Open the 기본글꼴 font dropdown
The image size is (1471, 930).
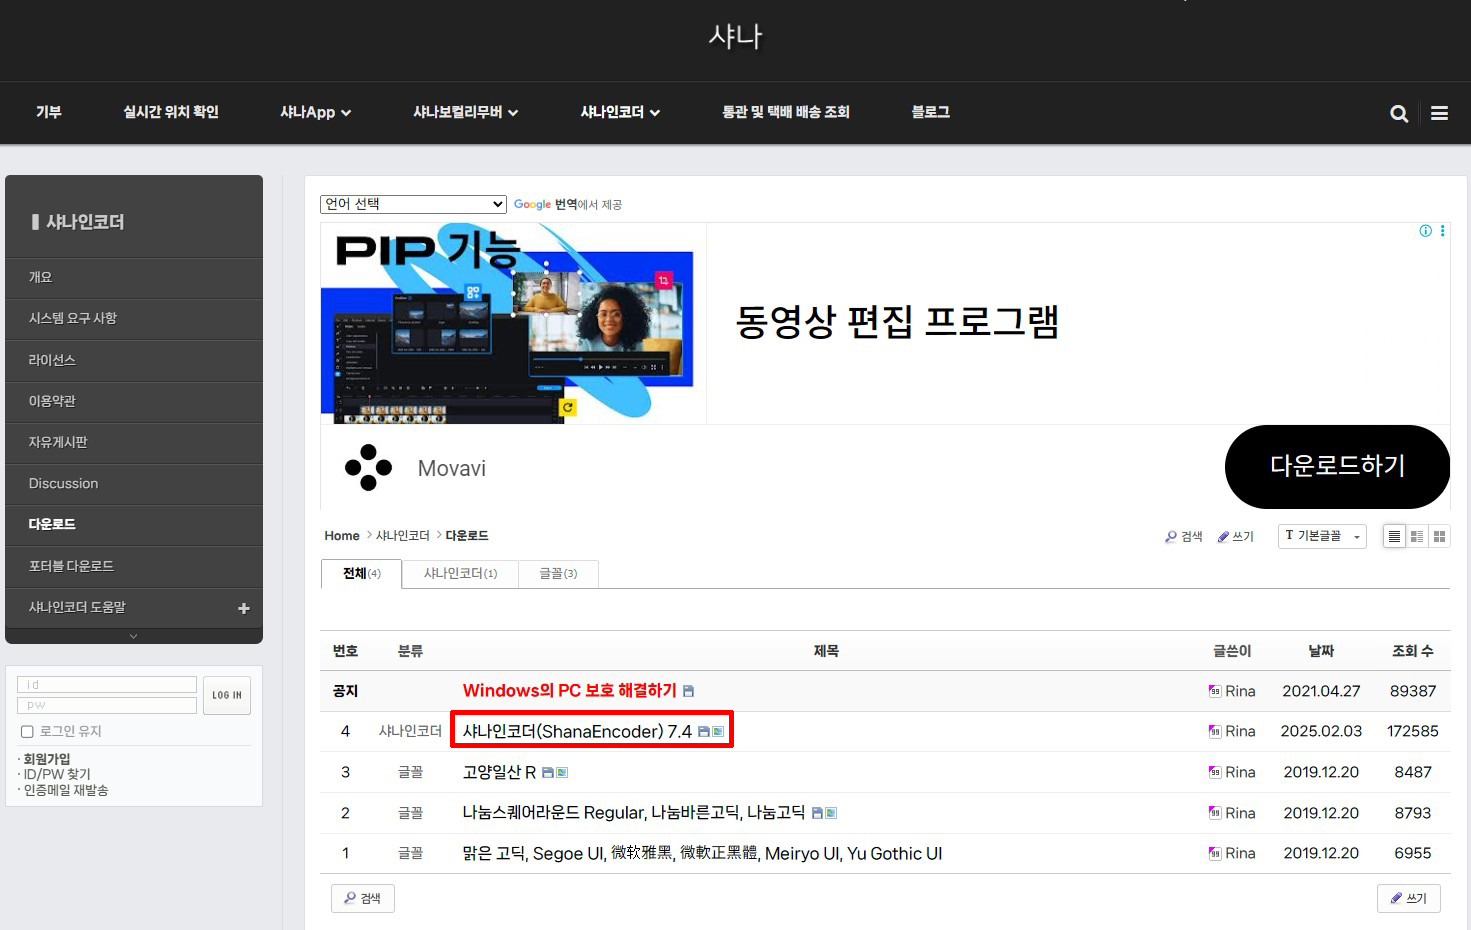click(x=1322, y=537)
